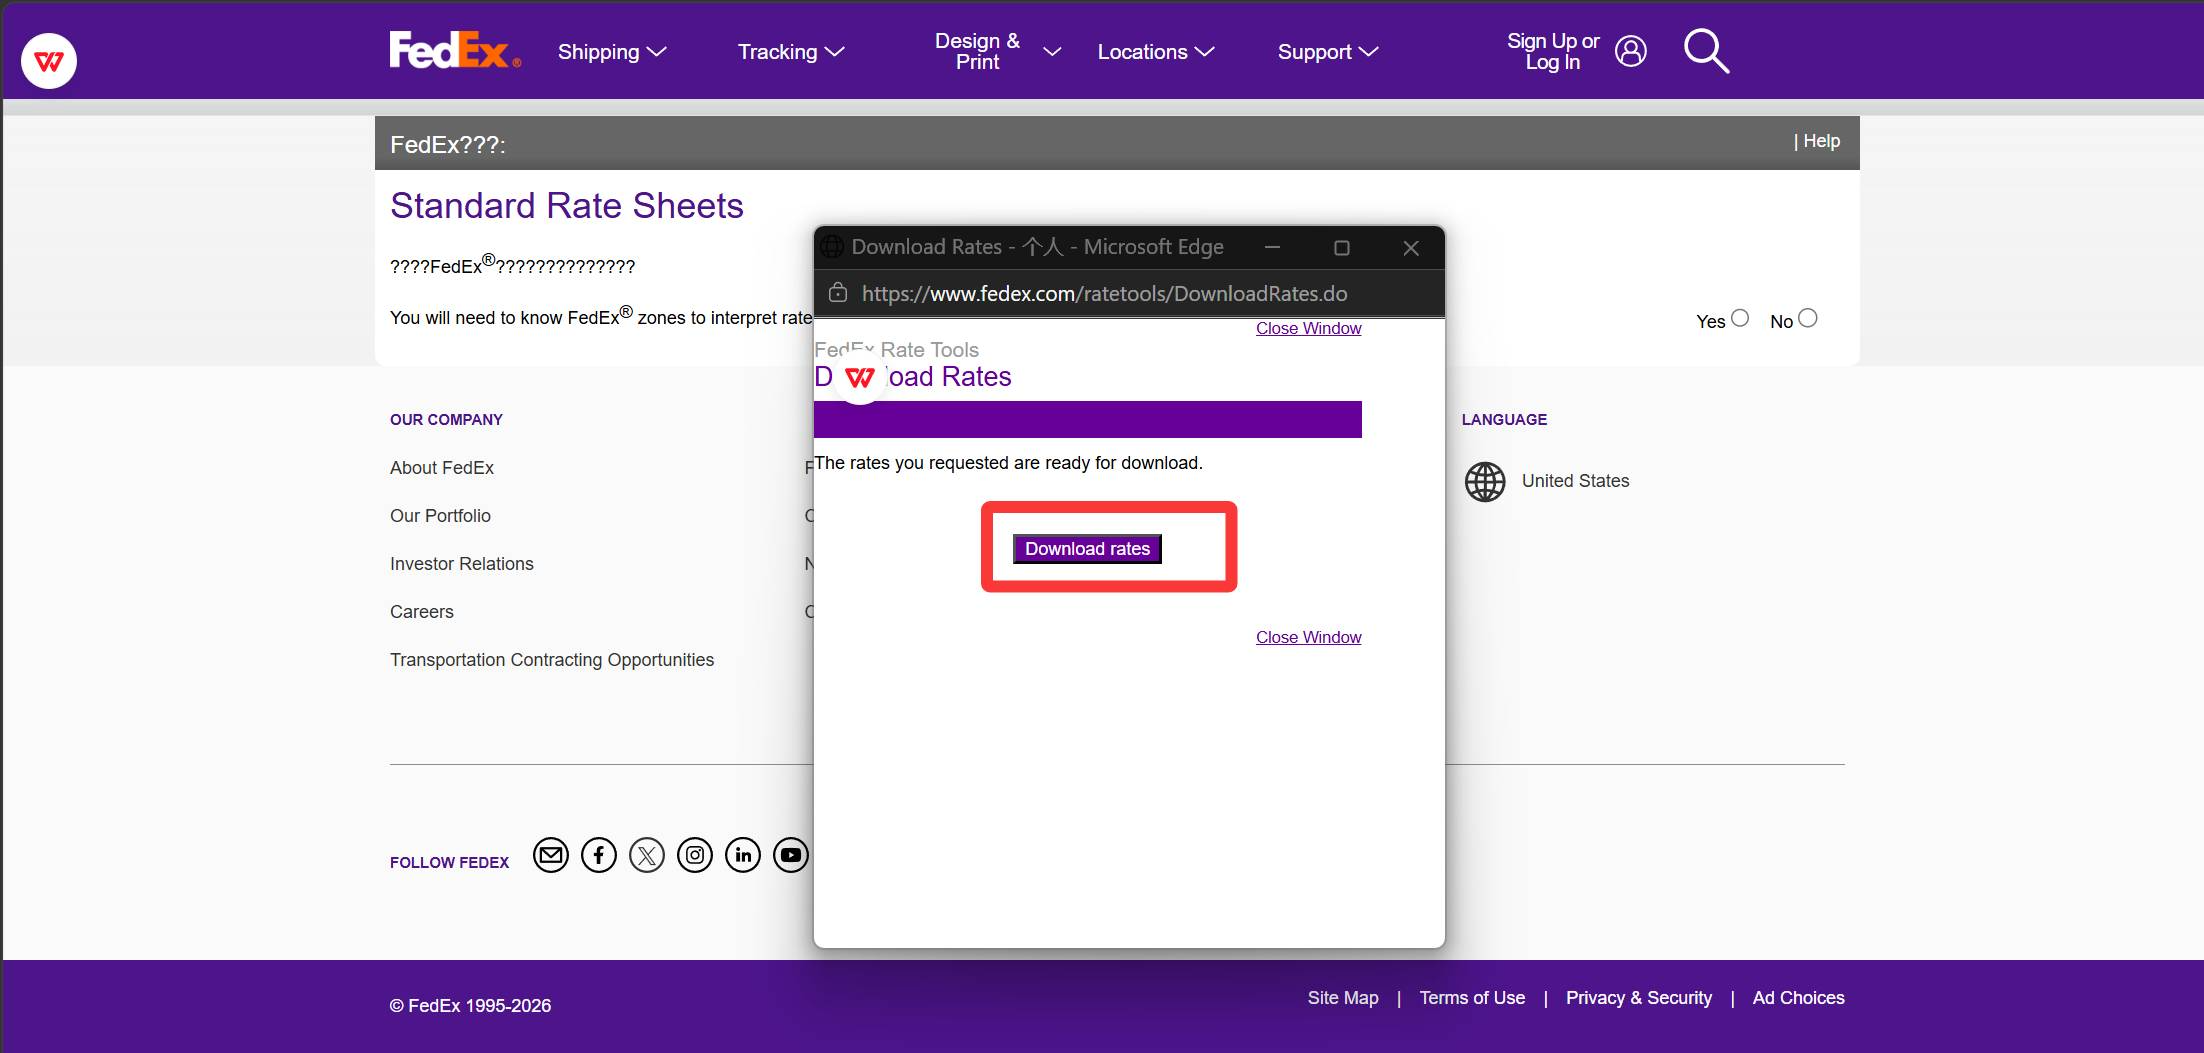Click the WPS floating button top-left
The image size is (2204, 1053).
49,61
